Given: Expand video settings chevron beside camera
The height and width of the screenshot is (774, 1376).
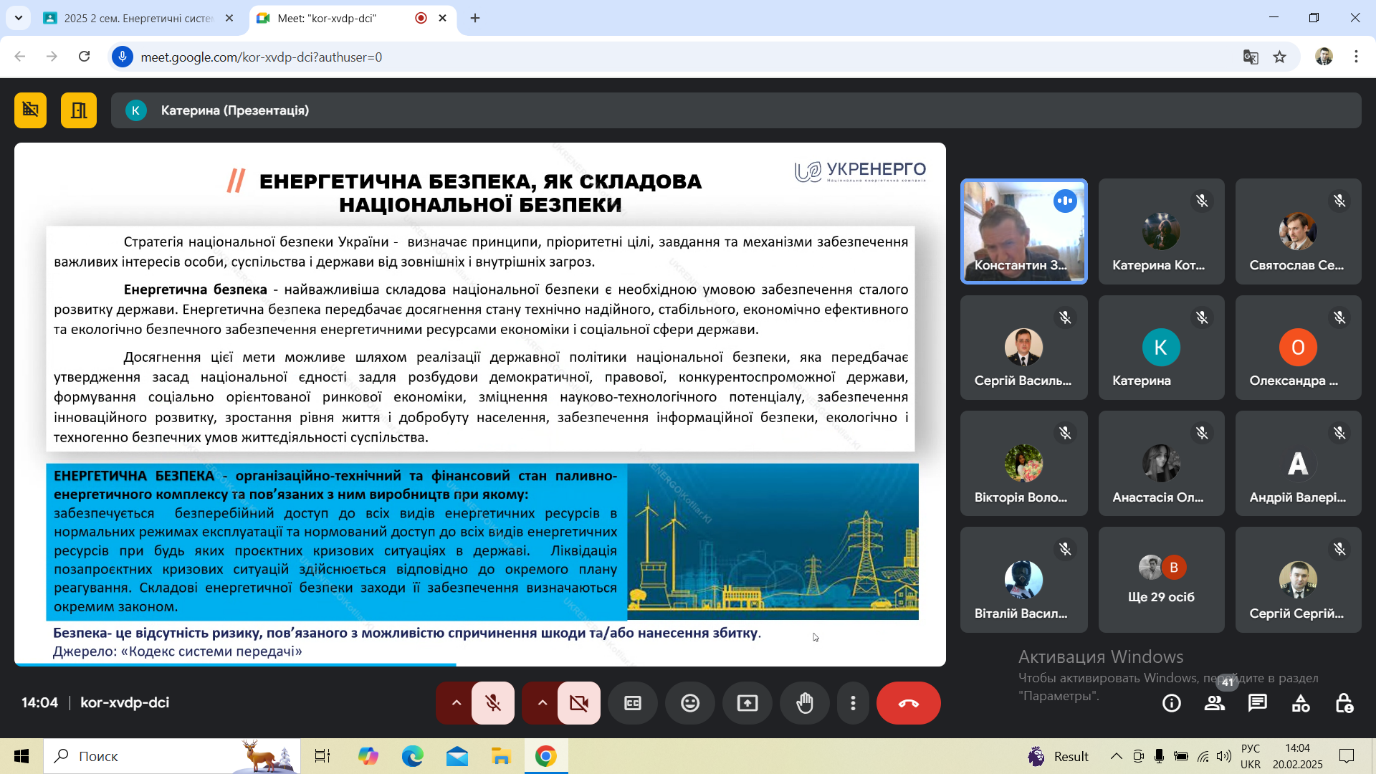Looking at the screenshot, I should tap(542, 703).
